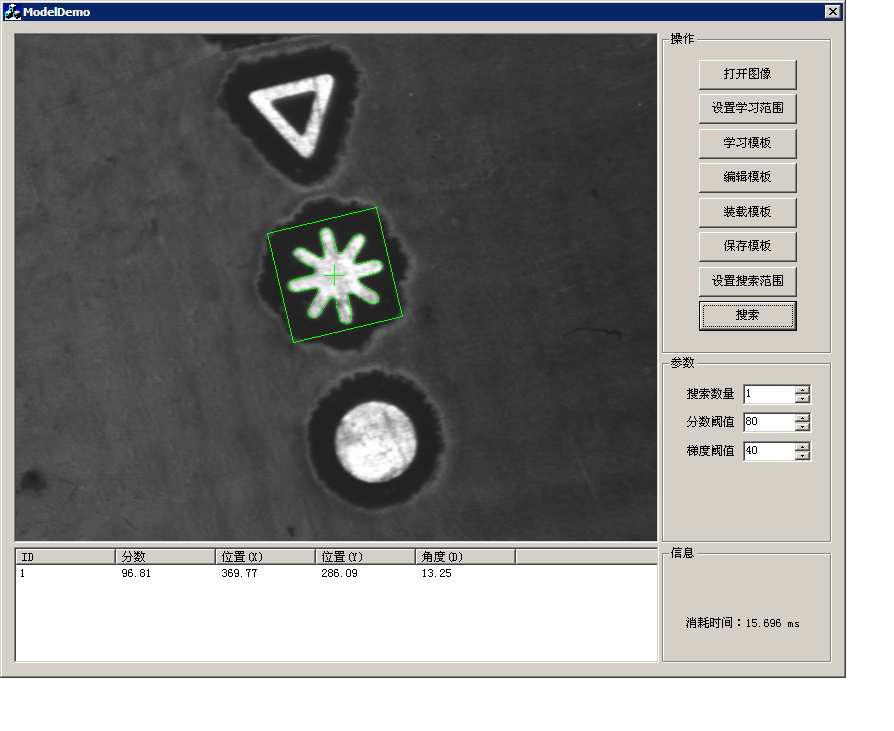894x731 pixels.
Task: Run the search with 搜索 button
Action: point(747,315)
